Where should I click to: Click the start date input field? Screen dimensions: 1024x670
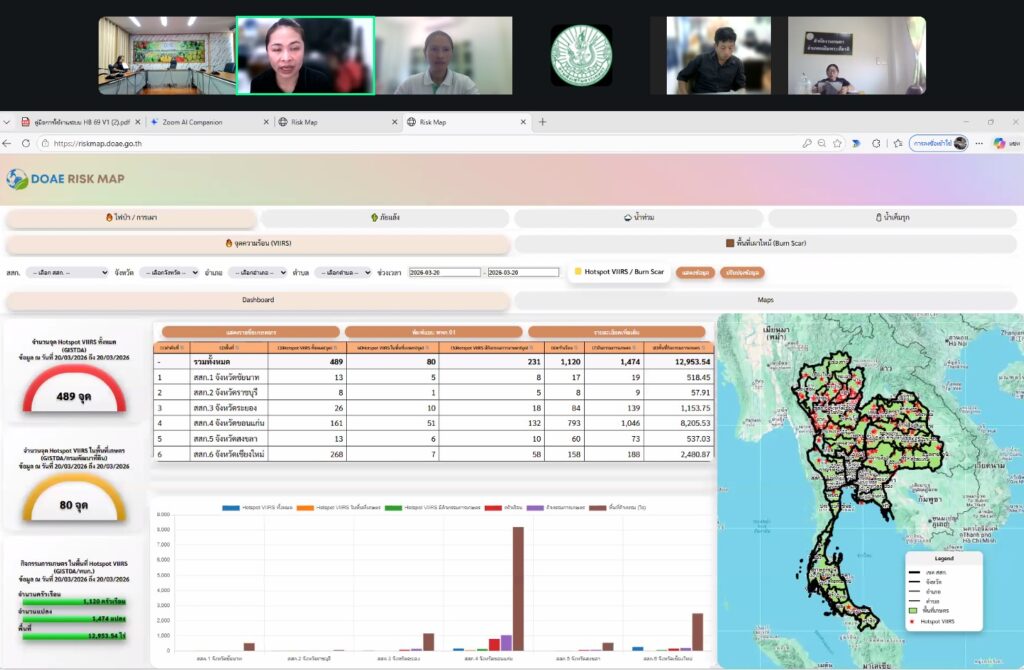tap(444, 272)
